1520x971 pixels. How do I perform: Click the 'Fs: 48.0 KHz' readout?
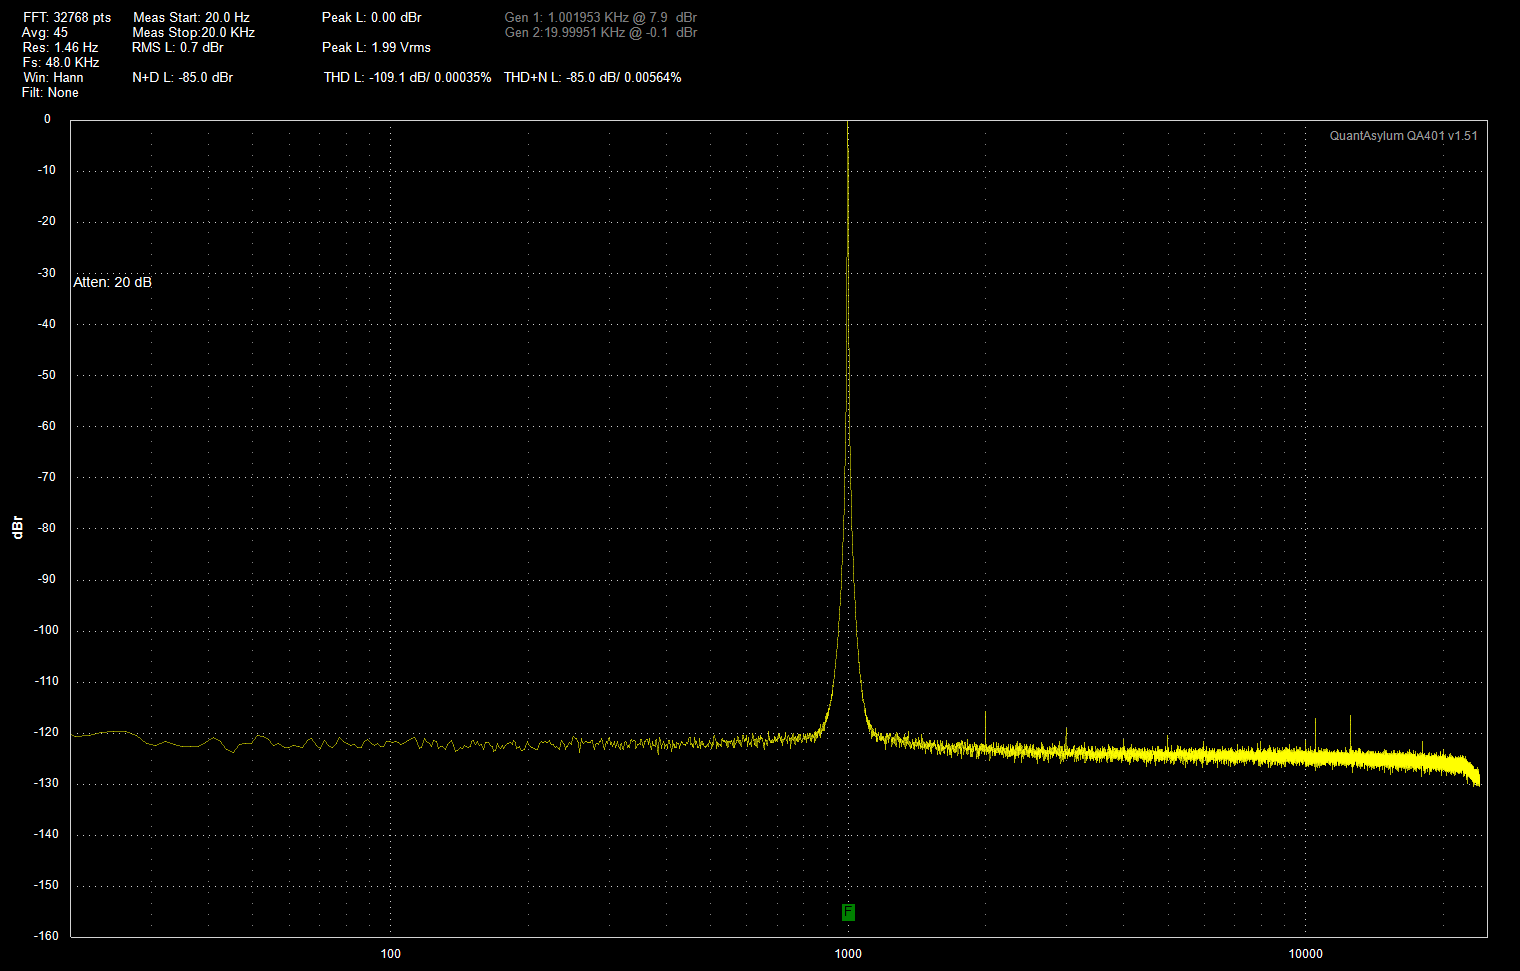pyautogui.click(x=61, y=62)
